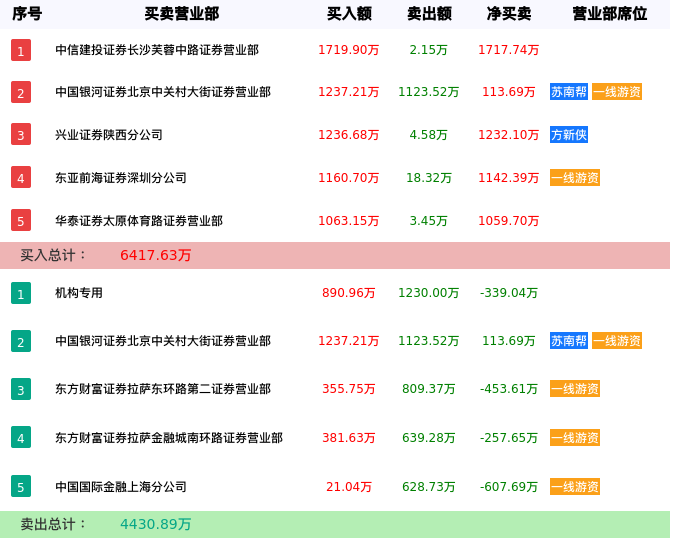676x540 pixels.
Task: Click red rank badge 5 beside 华泰证券
Action: point(21,220)
